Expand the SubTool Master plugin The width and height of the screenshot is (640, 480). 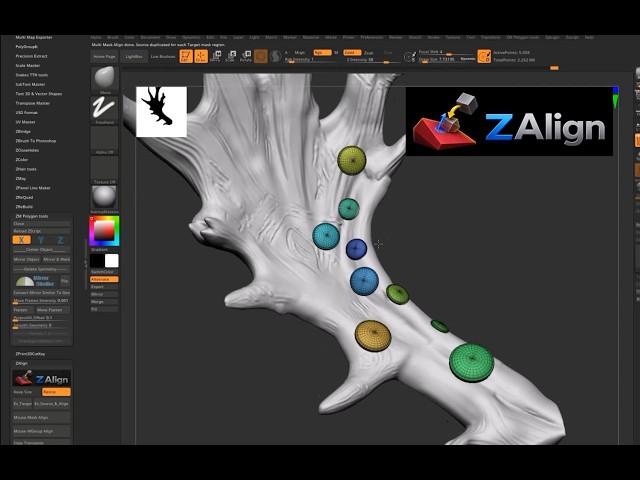pos(30,84)
